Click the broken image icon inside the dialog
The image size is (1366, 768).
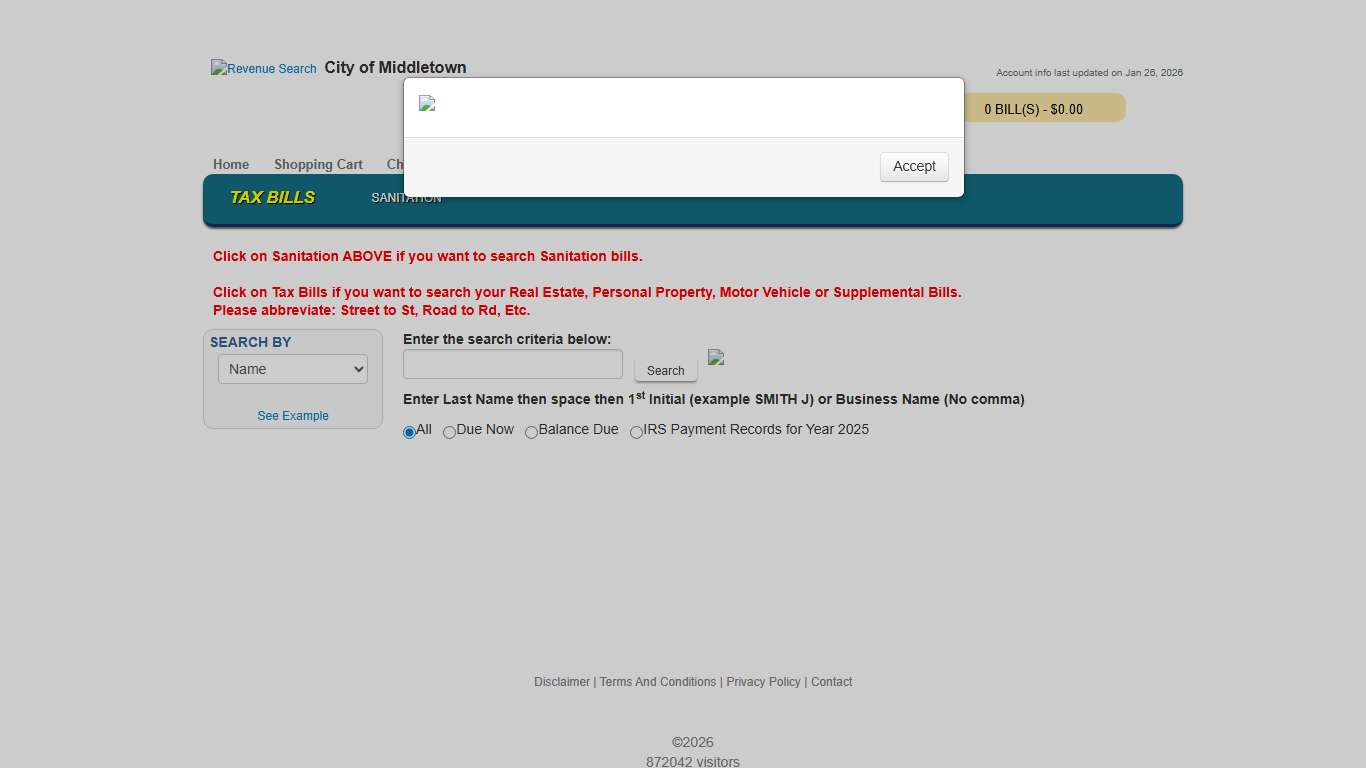428,103
